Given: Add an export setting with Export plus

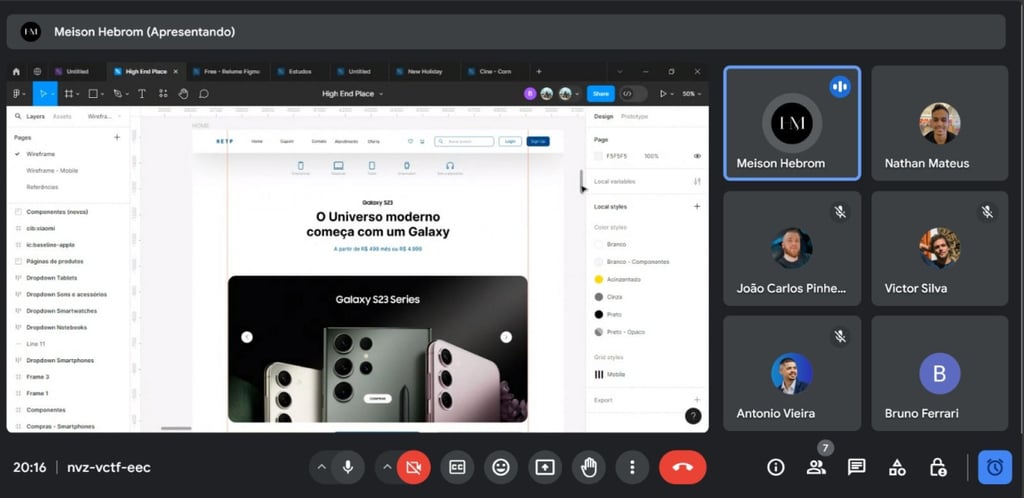Looking at the screenshot, I should (x=697, y=399).
